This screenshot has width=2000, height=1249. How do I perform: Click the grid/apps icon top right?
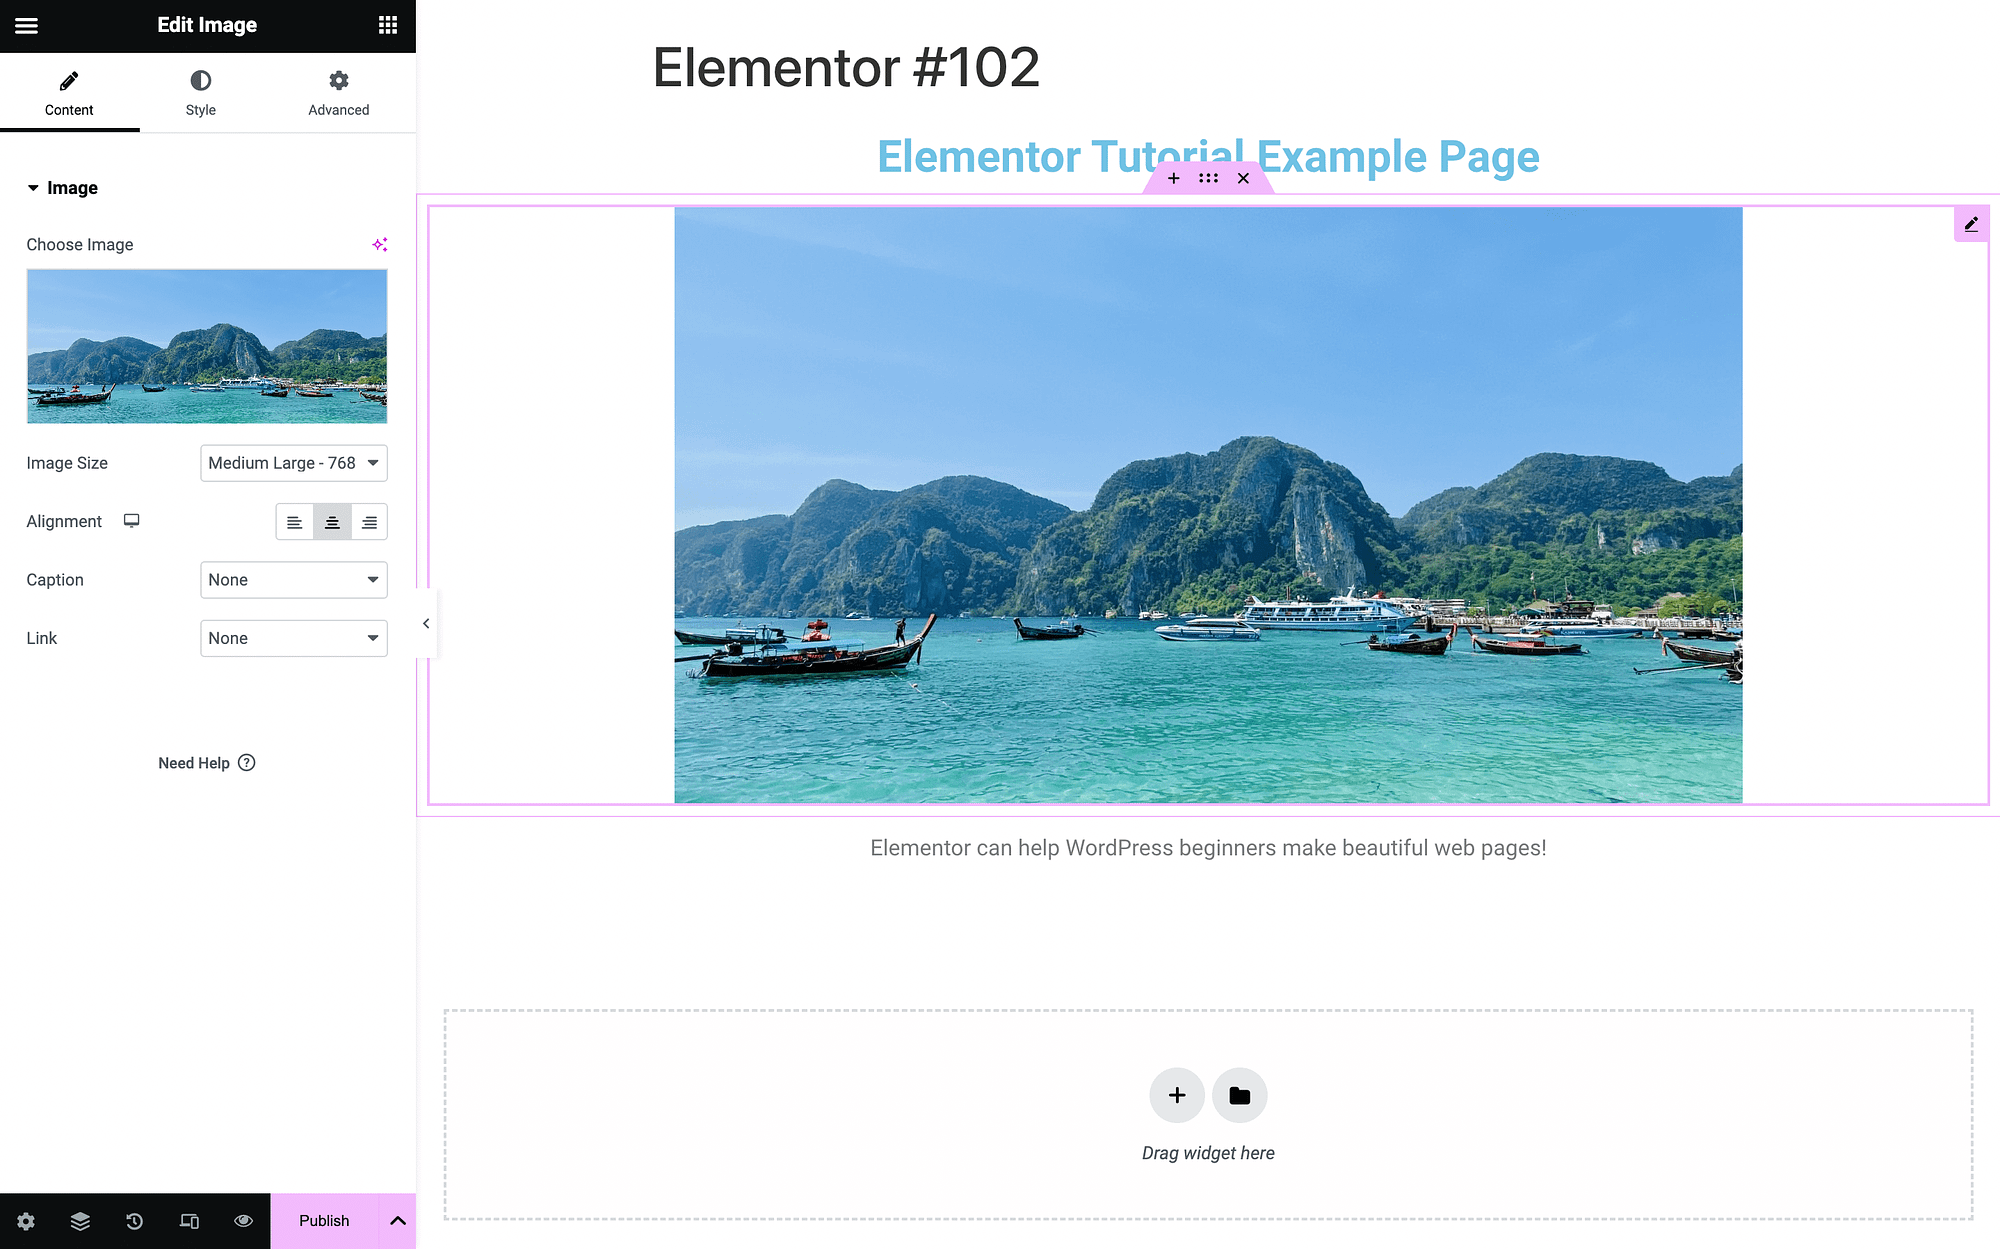(x=388, y=24)
